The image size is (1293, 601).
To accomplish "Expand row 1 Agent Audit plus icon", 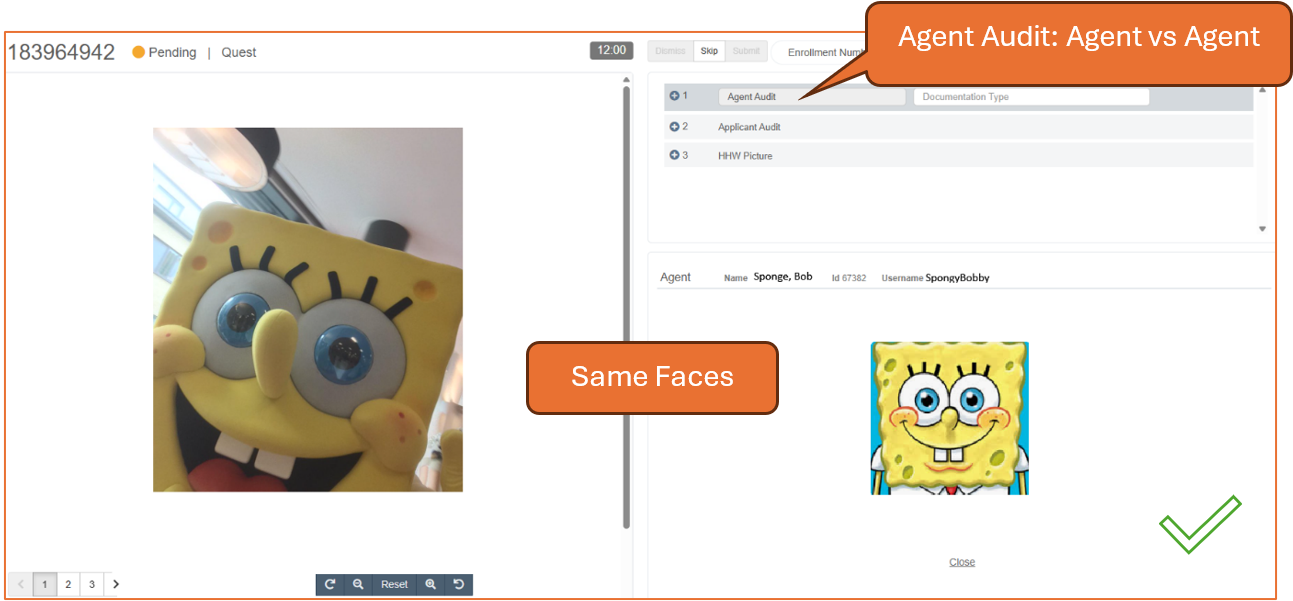I will [x=674, y=96].
